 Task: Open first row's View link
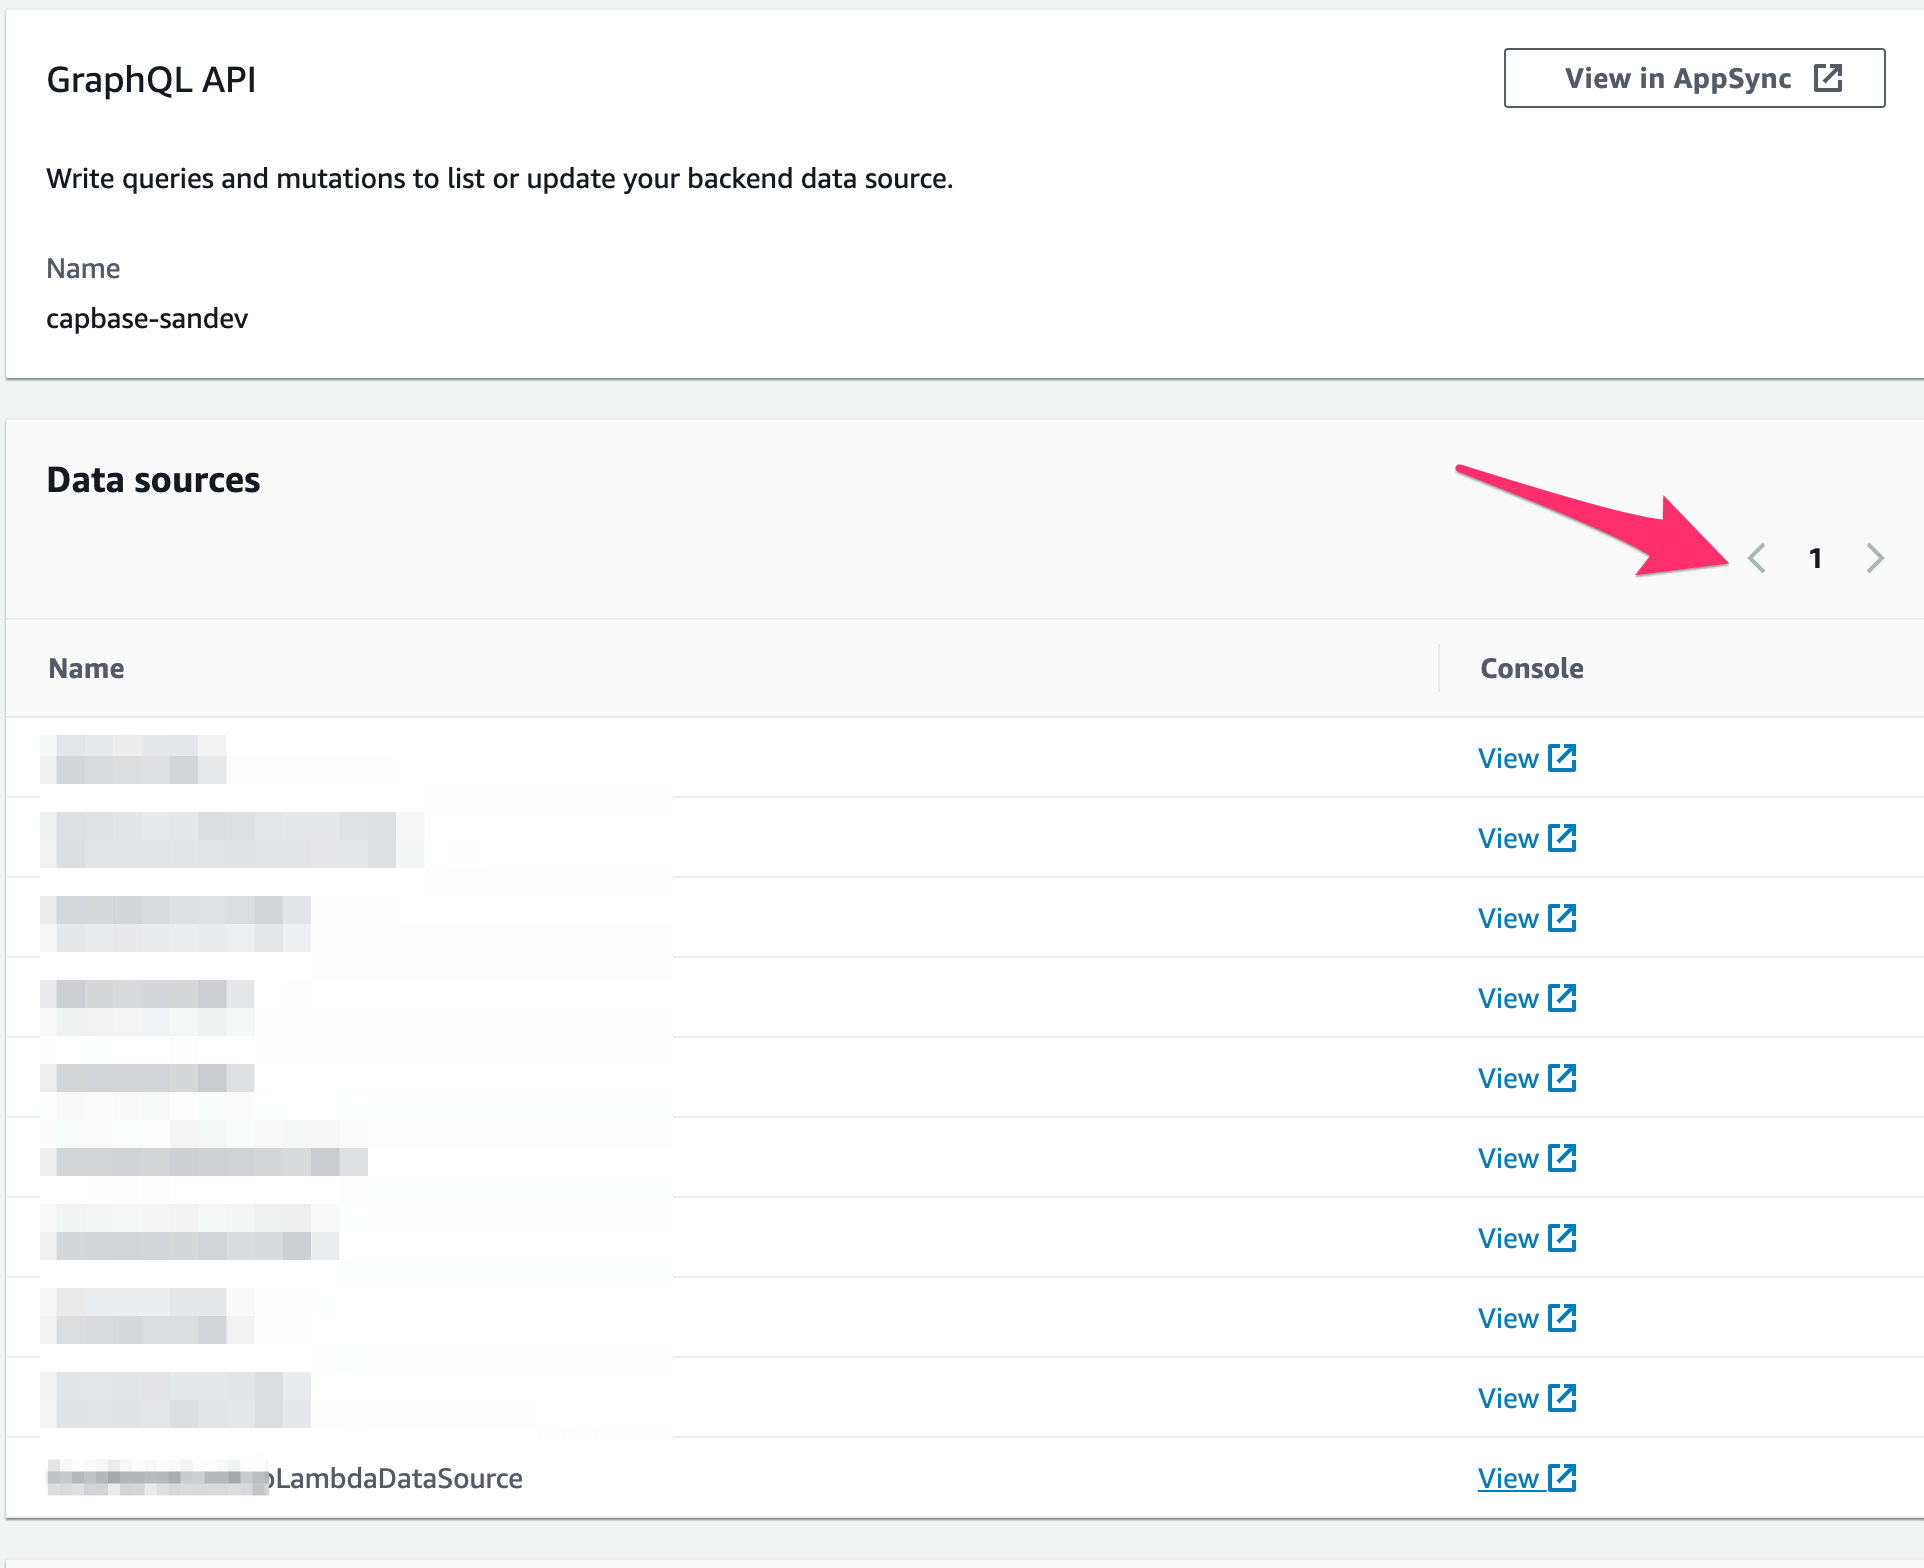[x=1508, y=758]
